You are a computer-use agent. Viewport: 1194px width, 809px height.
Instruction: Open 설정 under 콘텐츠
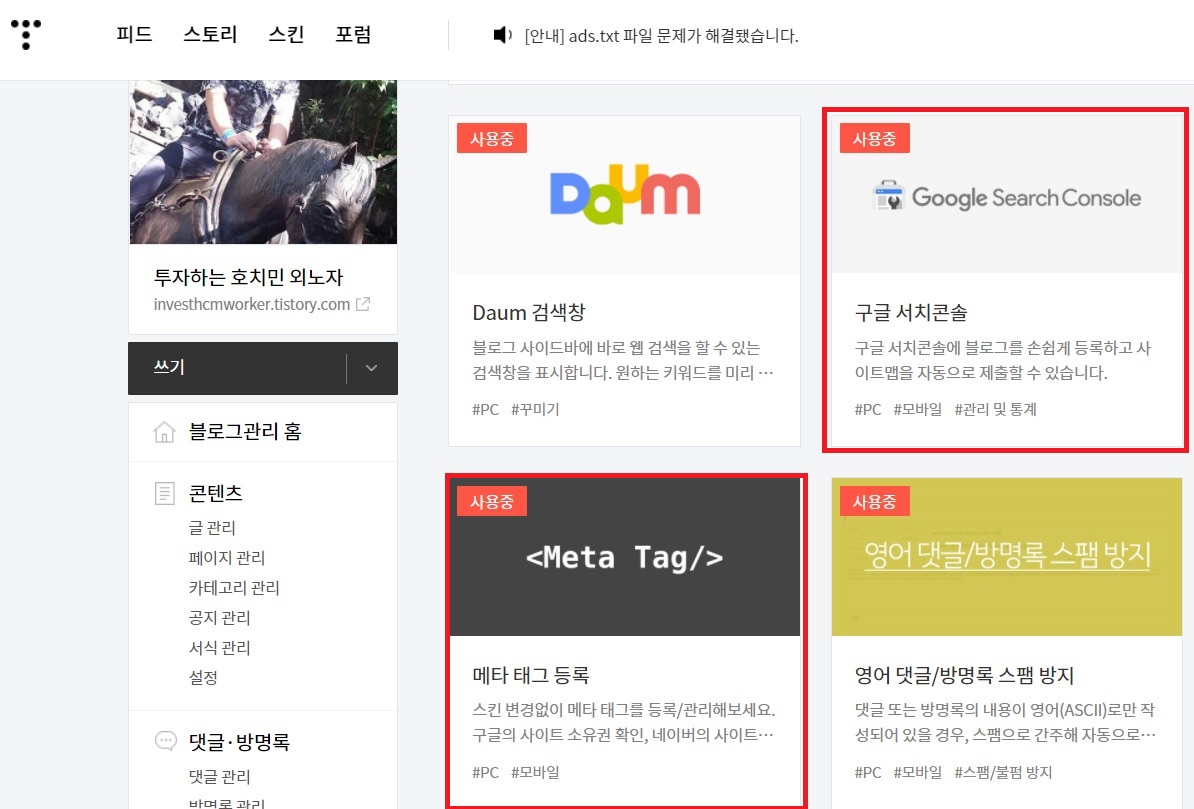(x=203, y=677)
